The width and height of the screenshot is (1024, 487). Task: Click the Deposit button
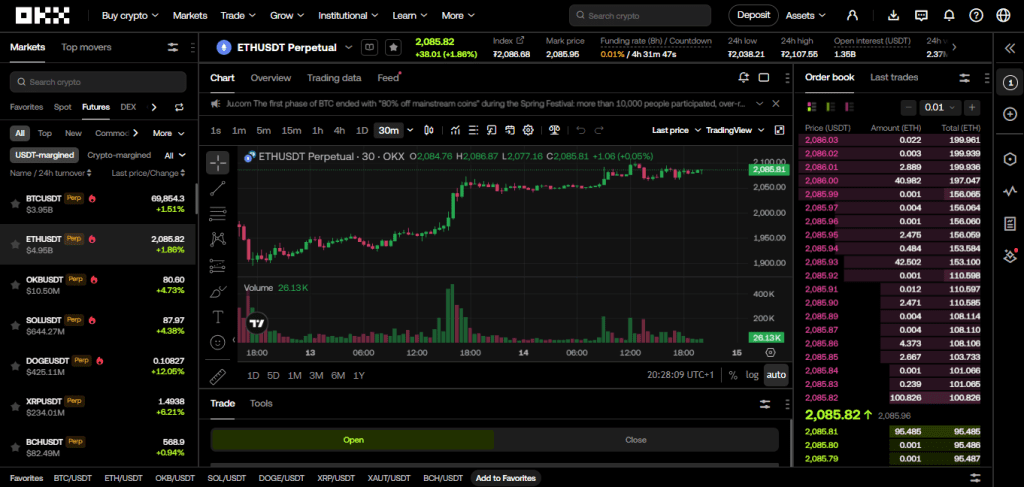tap(753, 14)
